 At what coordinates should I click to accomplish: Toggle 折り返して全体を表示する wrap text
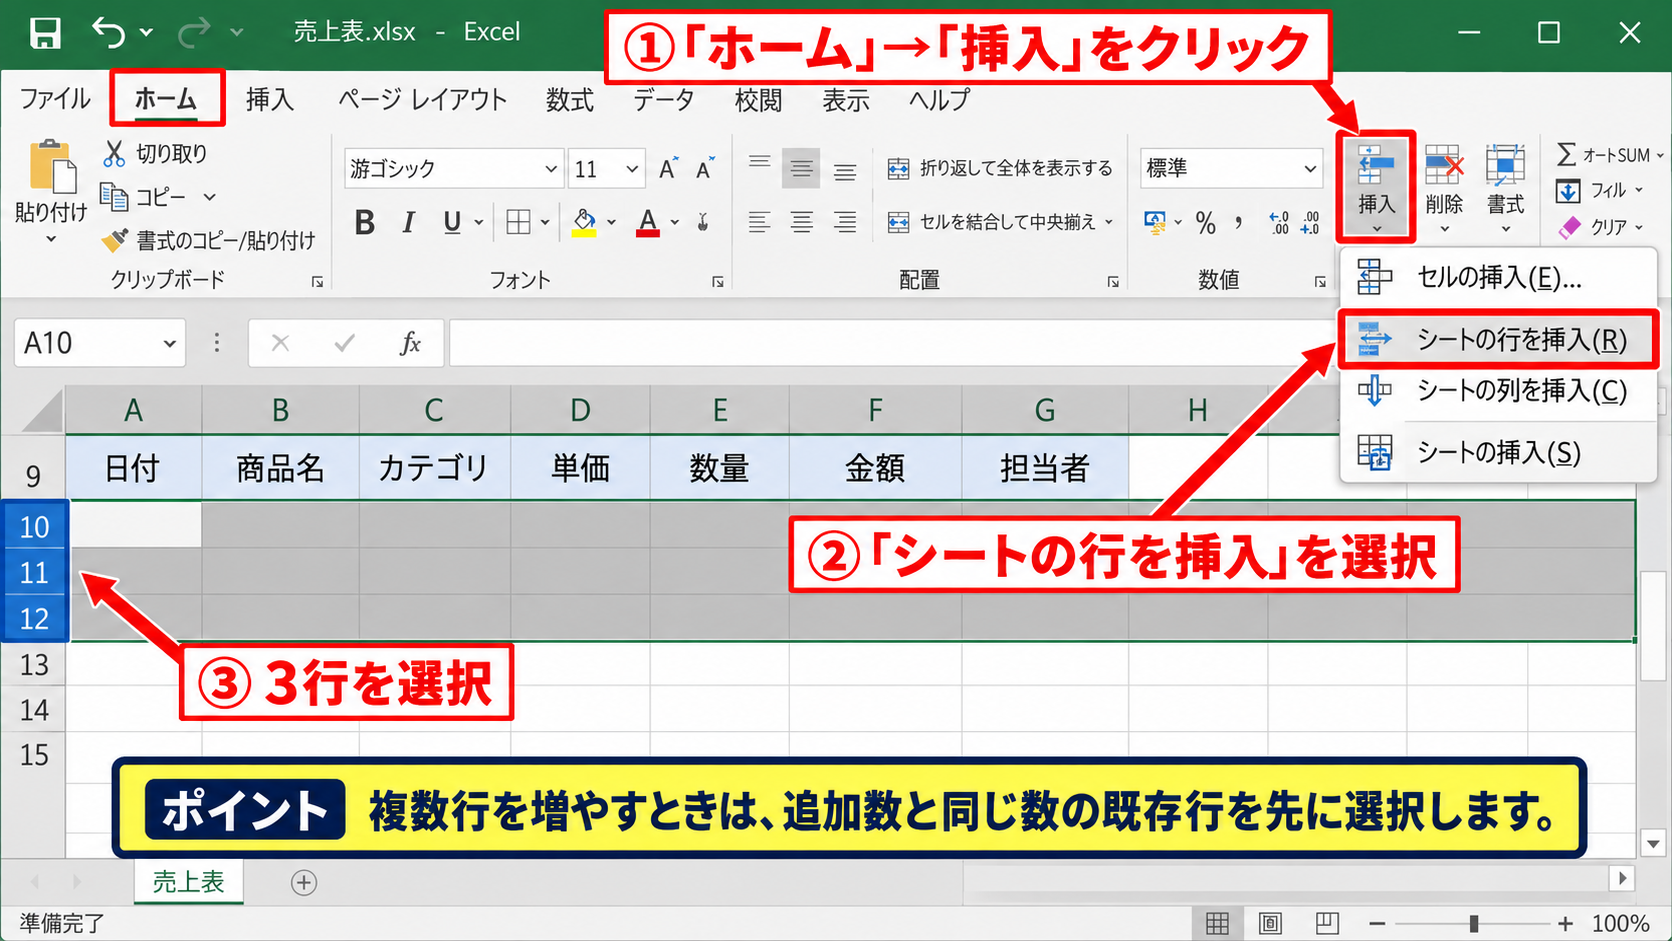click(x=1000, y=168)
